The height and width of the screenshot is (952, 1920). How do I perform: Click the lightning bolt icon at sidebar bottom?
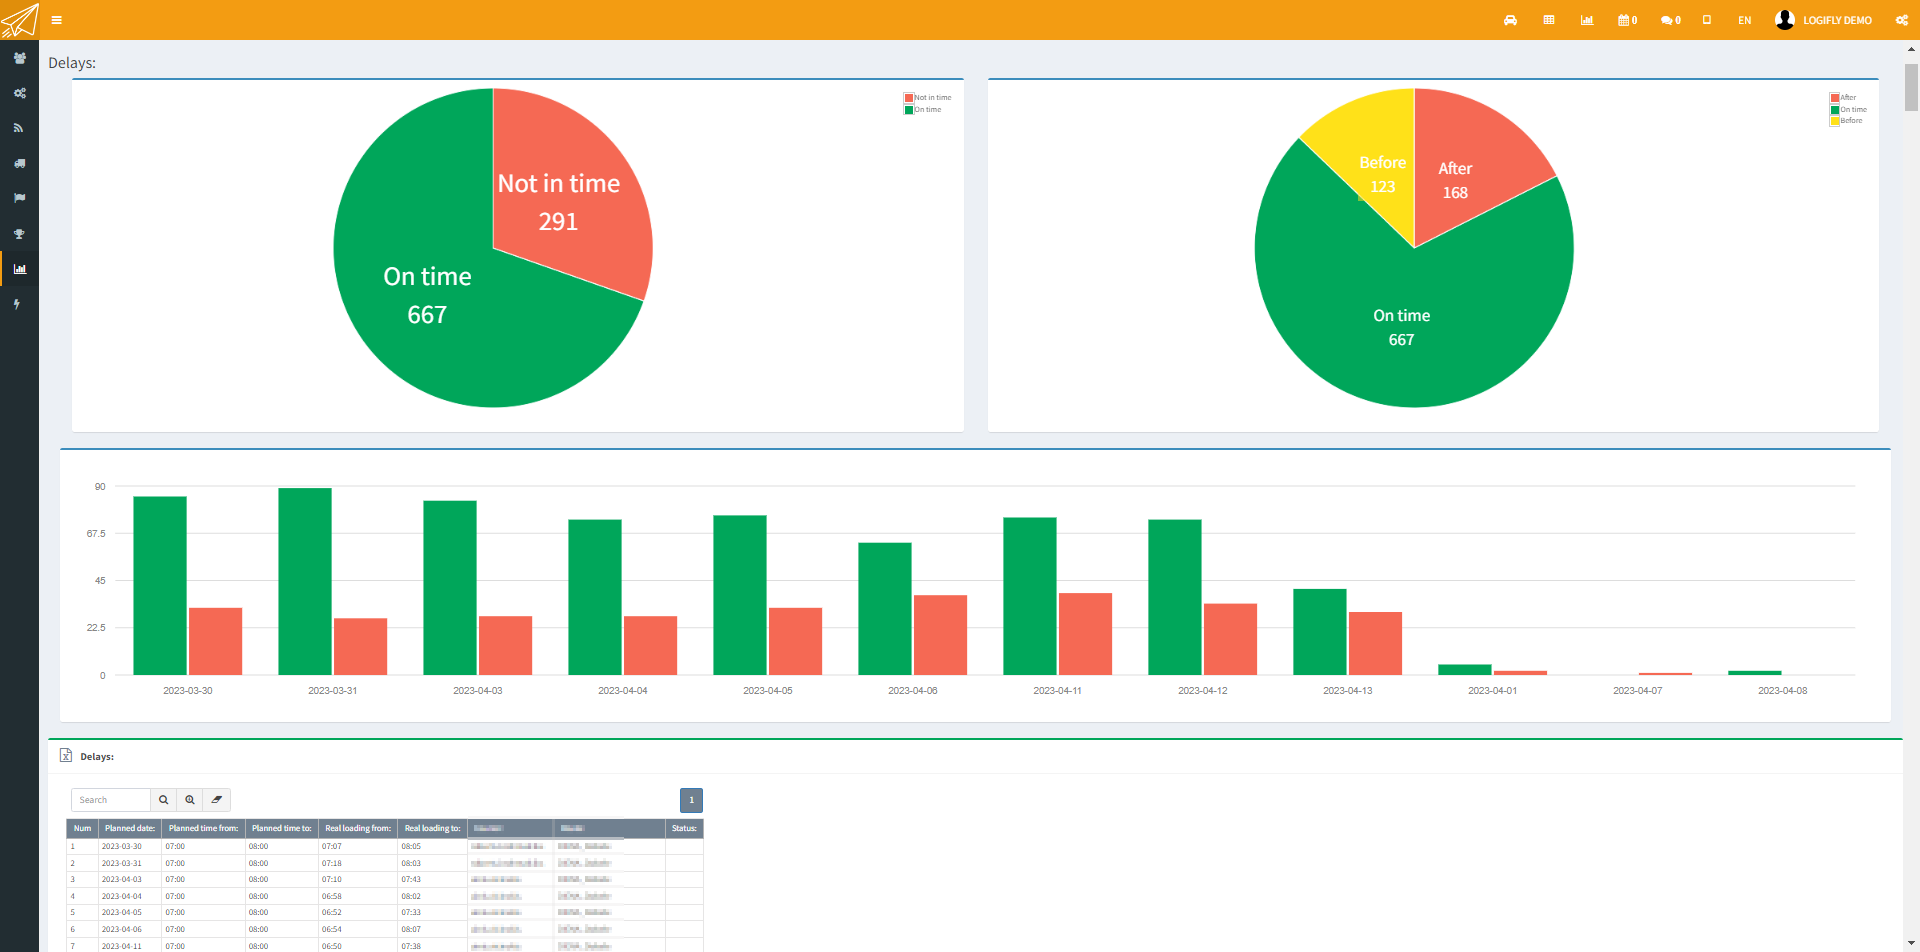19,303
